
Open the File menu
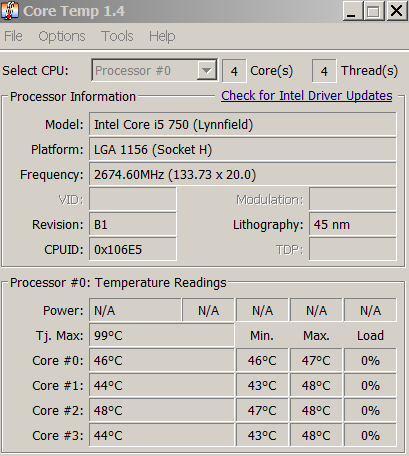13,36
